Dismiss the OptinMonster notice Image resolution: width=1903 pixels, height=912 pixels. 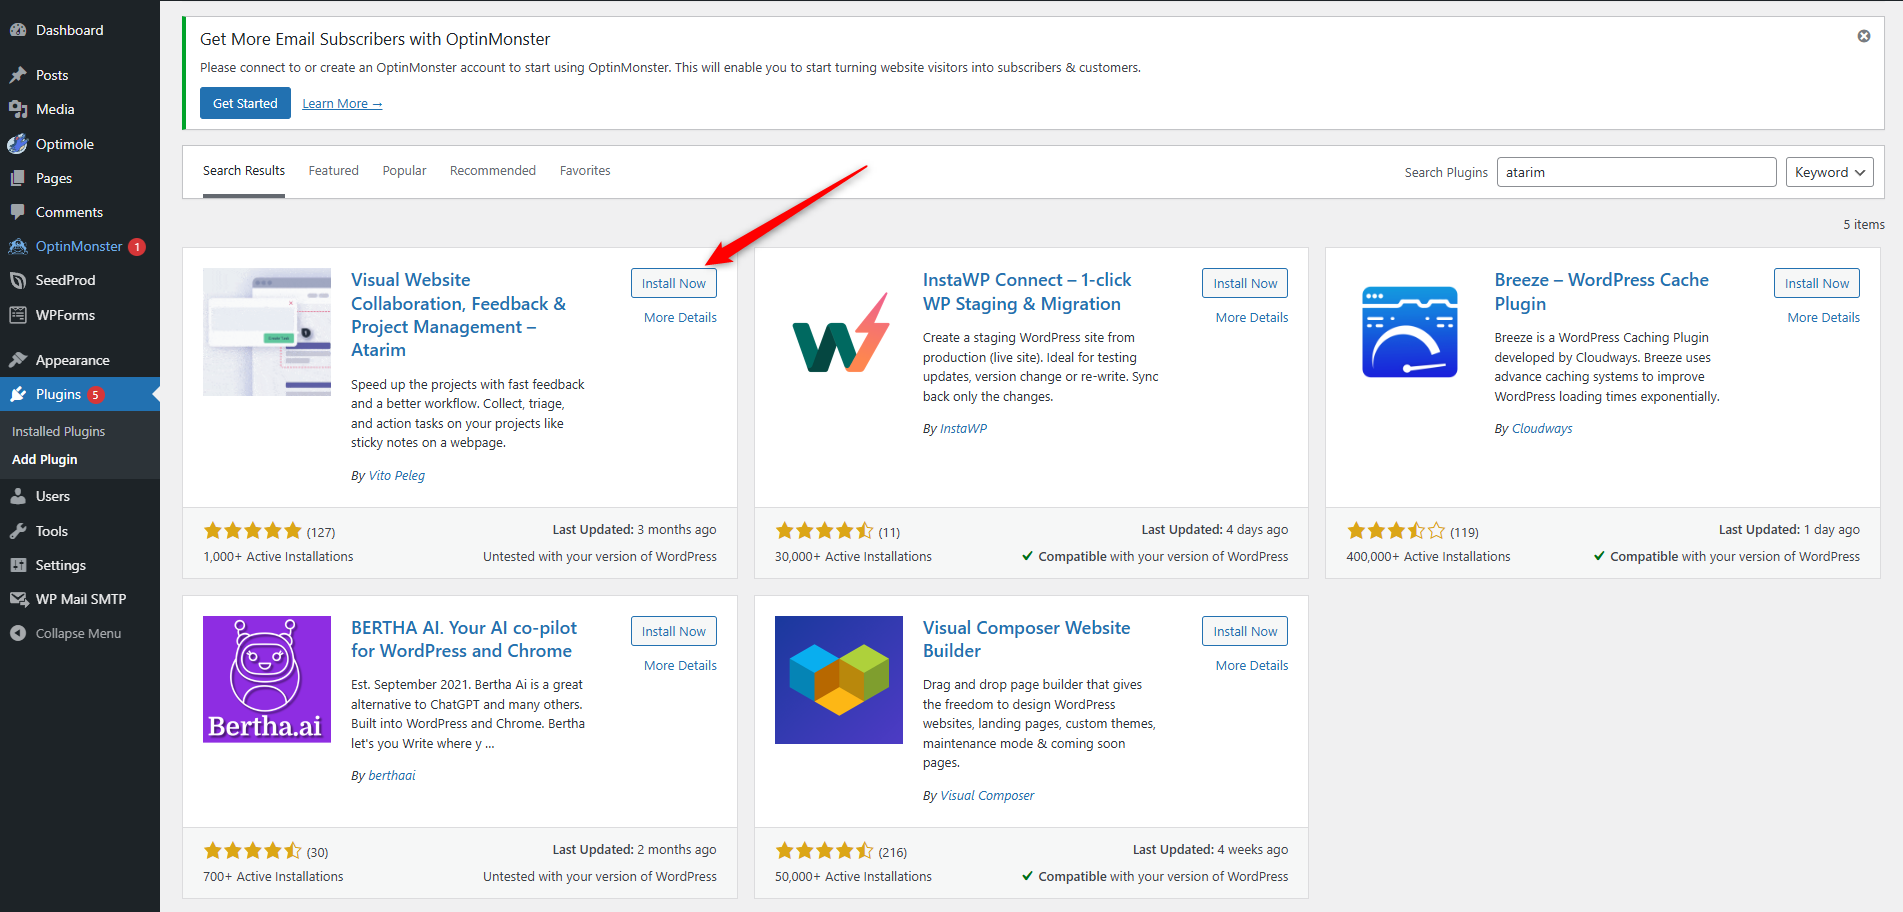[x=1864, y=36]
